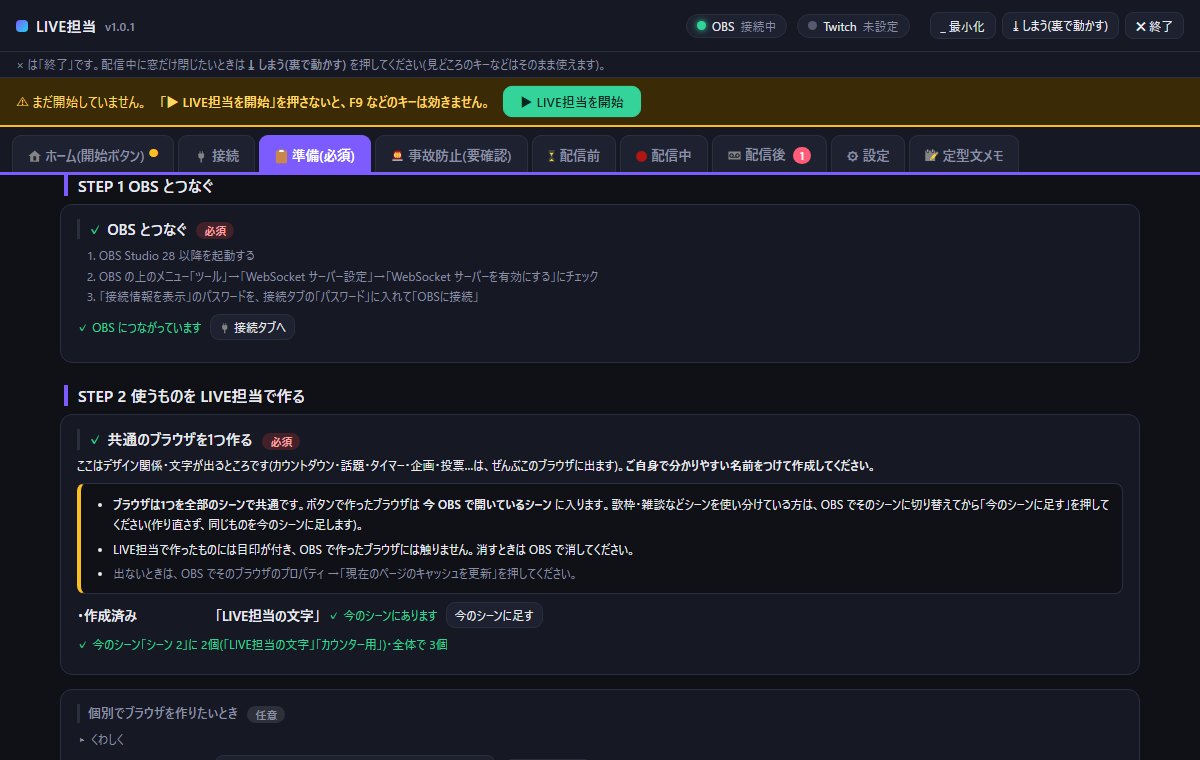Image resolution: width=1200 pixels, height=760 pixels.
Task: Click the STEP 1 OBS とつなぐ heading
Action: [145, 186]
